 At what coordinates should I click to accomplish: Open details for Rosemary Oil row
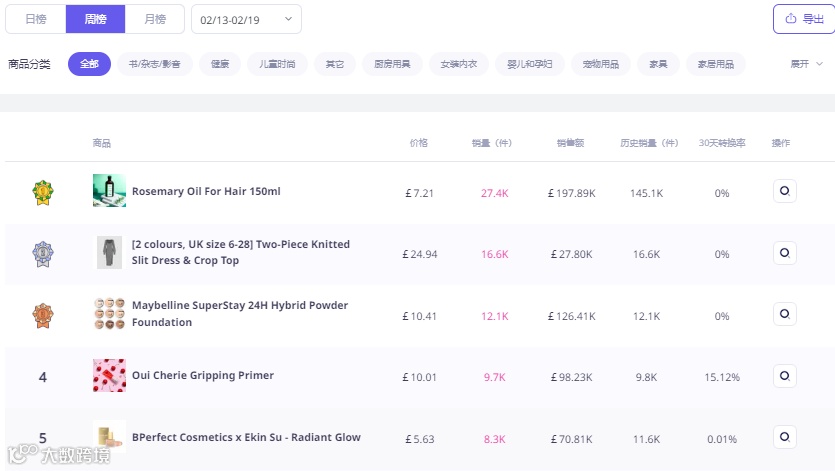785,191
